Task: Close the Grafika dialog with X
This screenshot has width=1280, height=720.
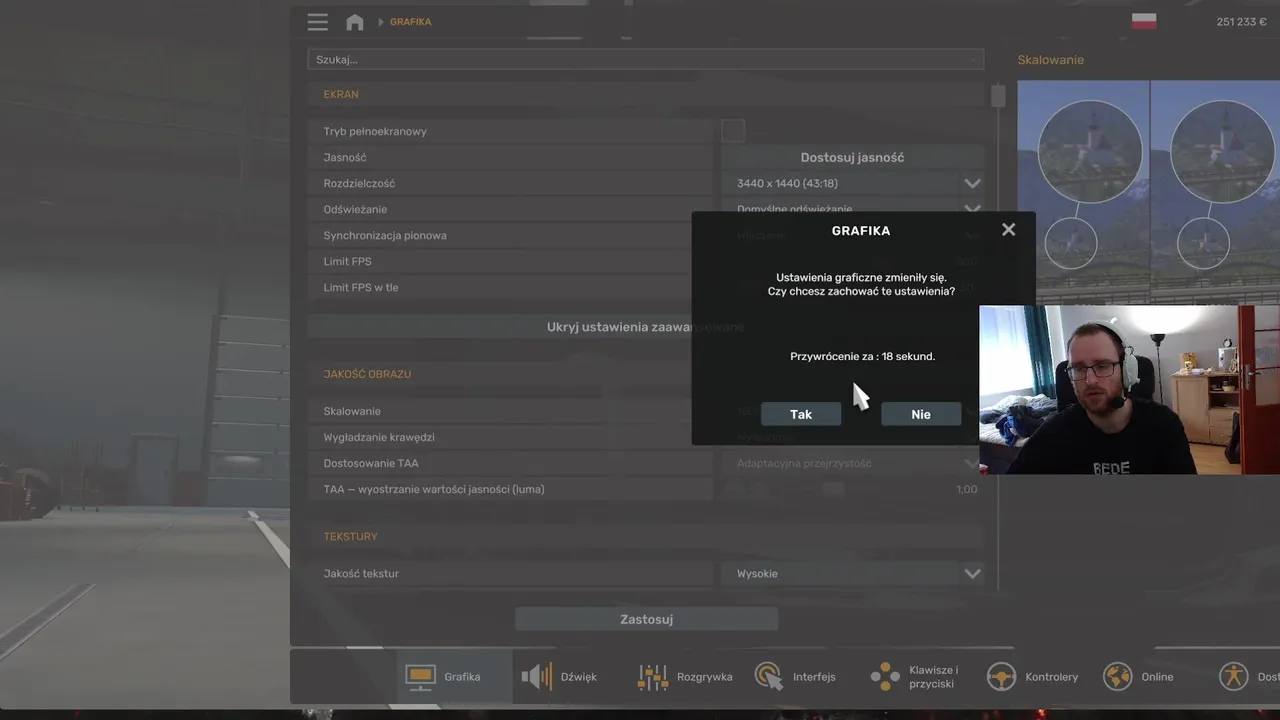Action: (x=1008, y=229)
